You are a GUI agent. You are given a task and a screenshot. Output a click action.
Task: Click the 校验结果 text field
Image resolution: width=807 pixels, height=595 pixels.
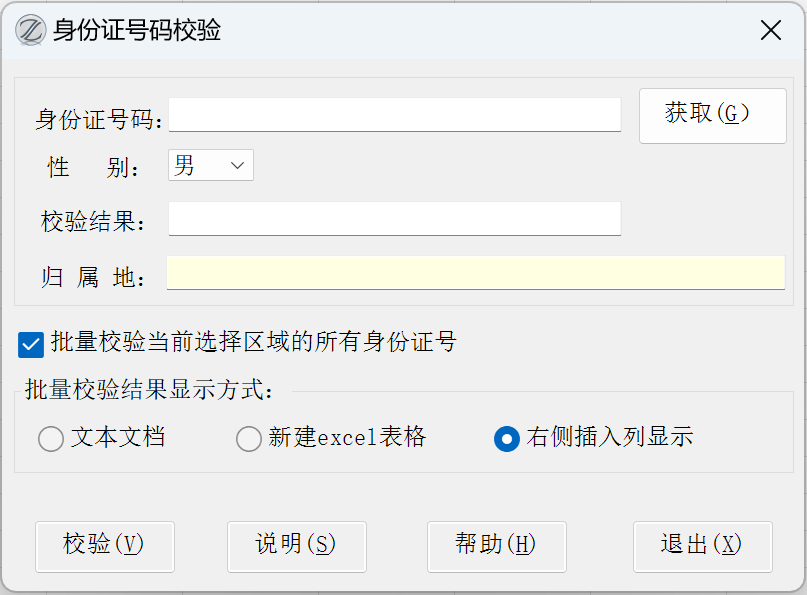395,219
